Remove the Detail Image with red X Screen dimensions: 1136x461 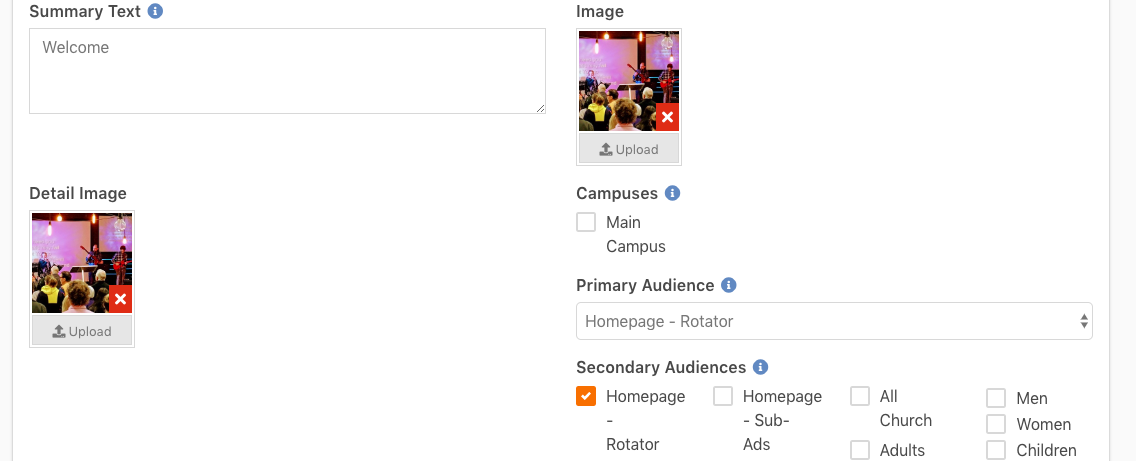point(121,300)
